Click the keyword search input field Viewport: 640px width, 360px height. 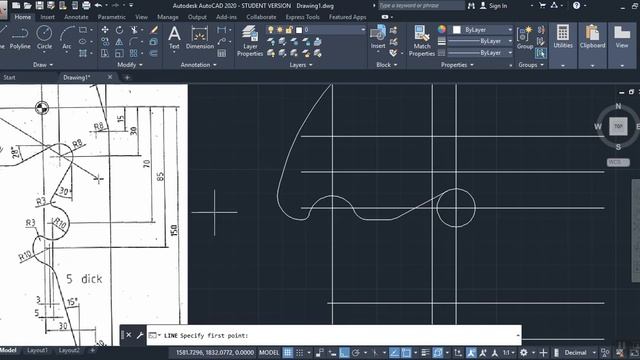[x=421, y=6]
